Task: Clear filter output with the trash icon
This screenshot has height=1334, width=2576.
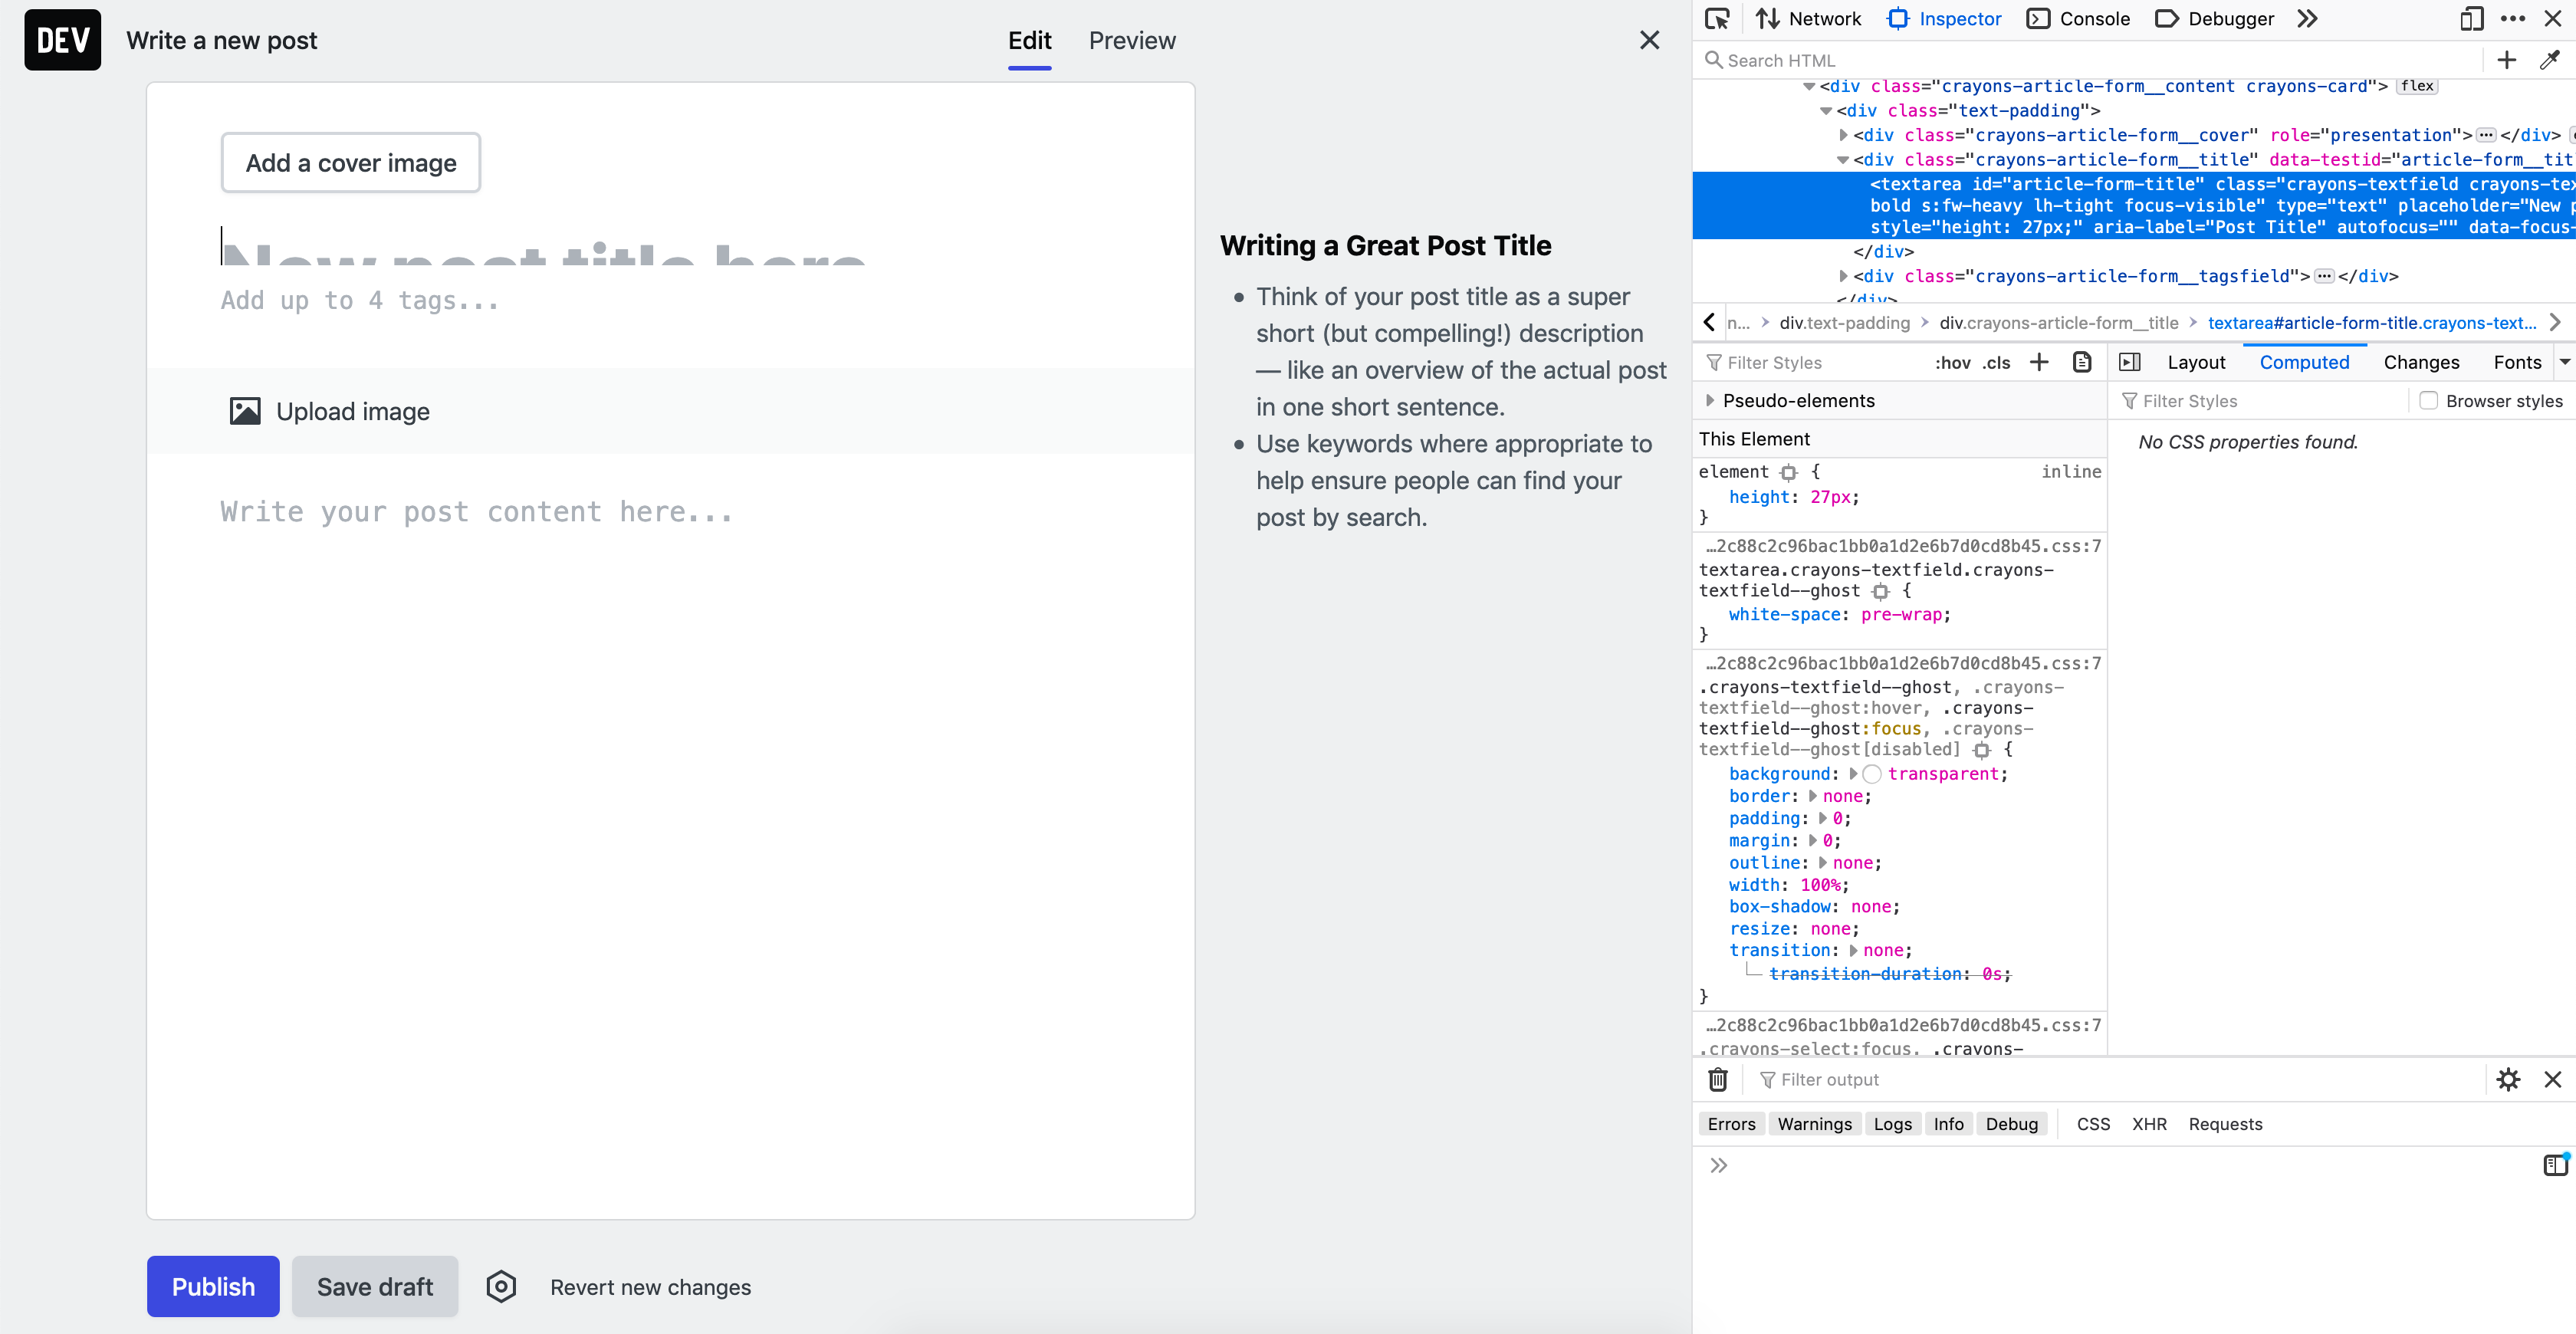Action: pyautogui.click(x=1717, y=1080)
